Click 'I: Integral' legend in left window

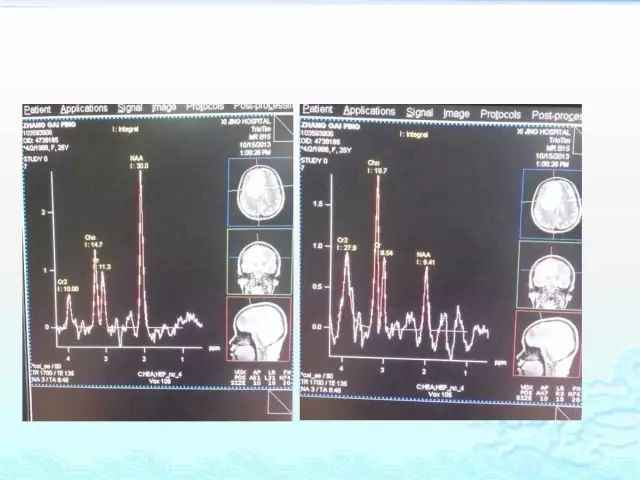(125, 129)
